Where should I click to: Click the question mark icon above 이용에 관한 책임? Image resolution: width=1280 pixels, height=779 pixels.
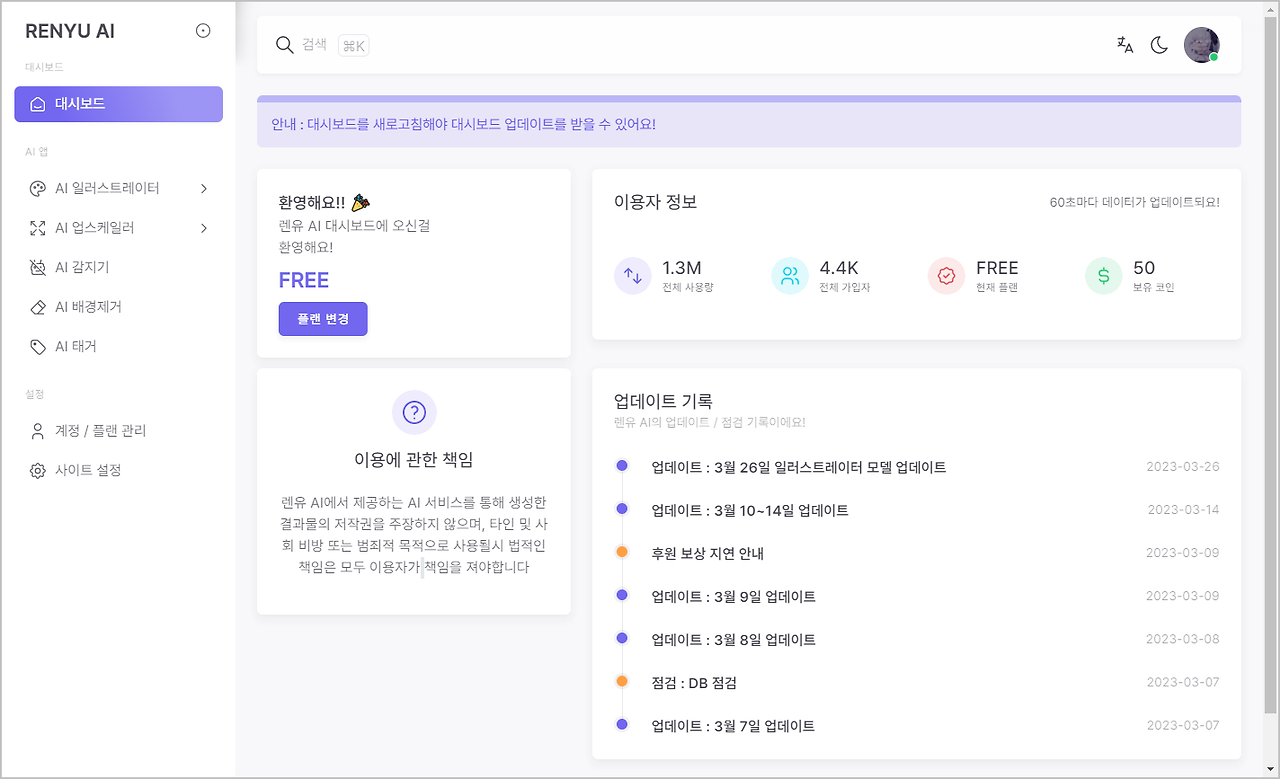point(414,413)
